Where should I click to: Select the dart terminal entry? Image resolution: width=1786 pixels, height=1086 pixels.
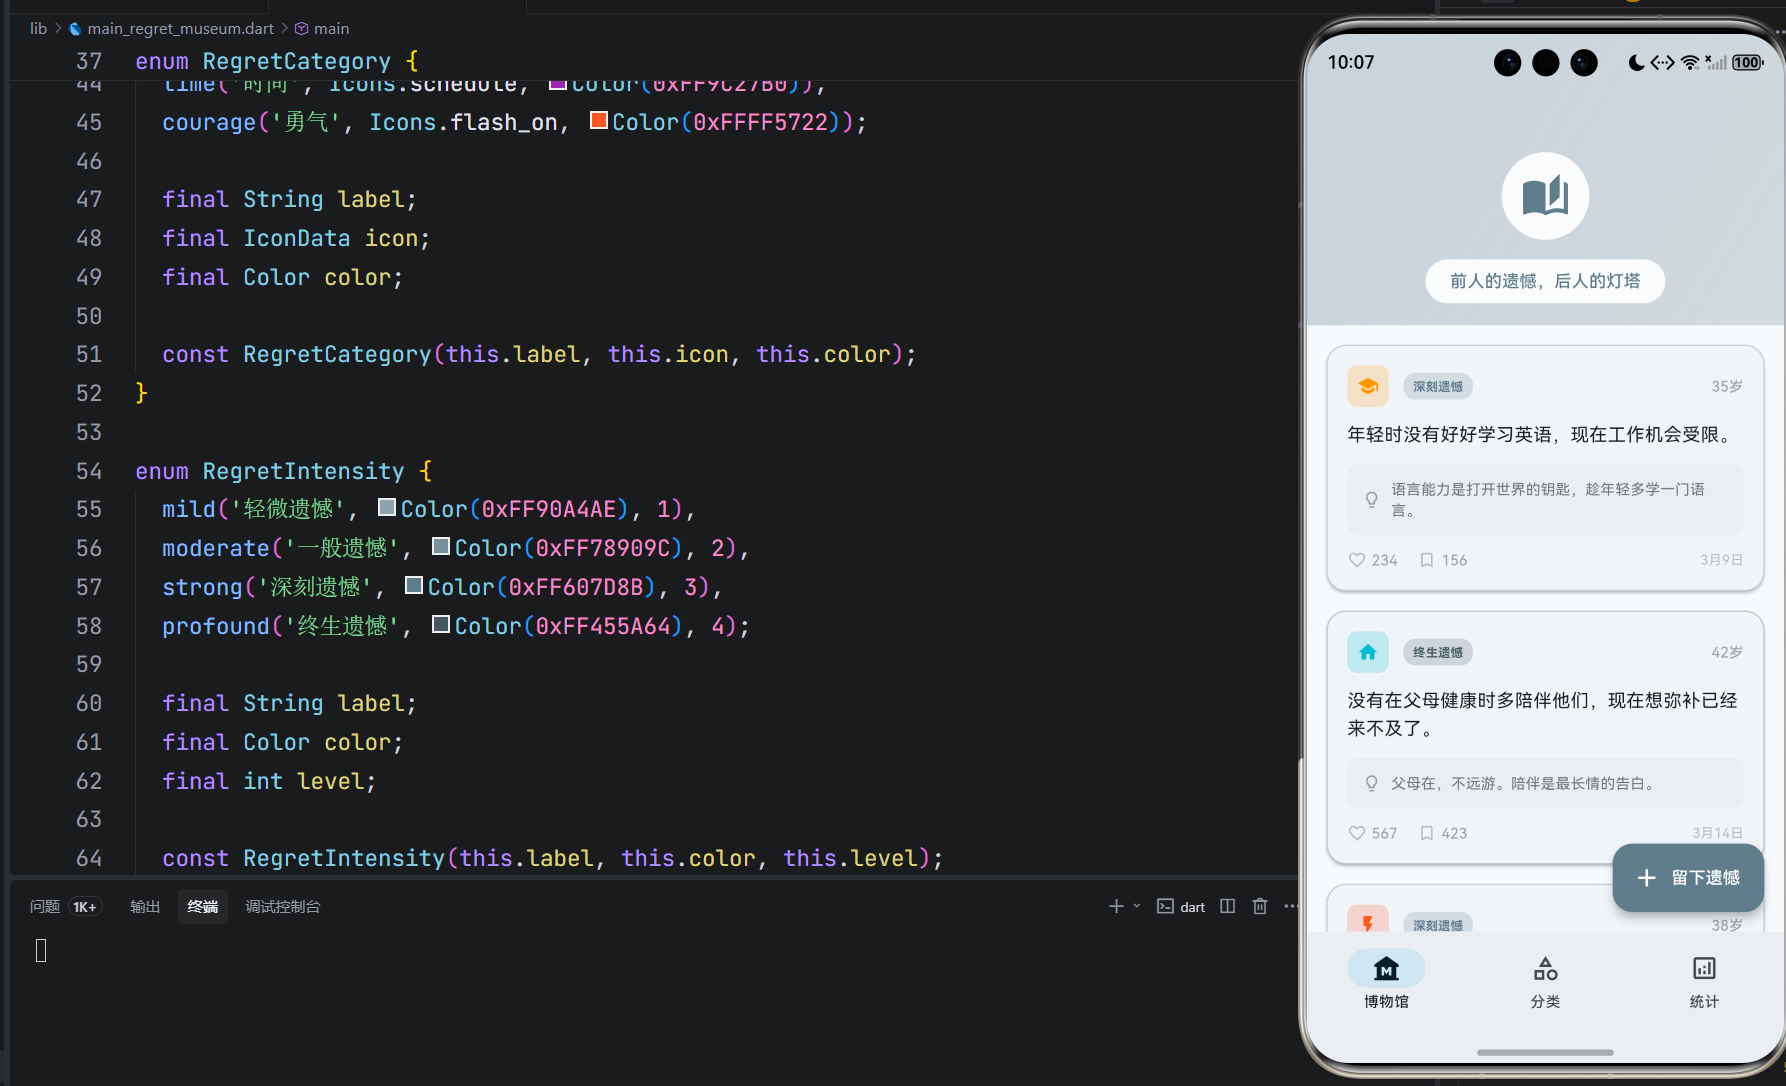[1181, 906]
